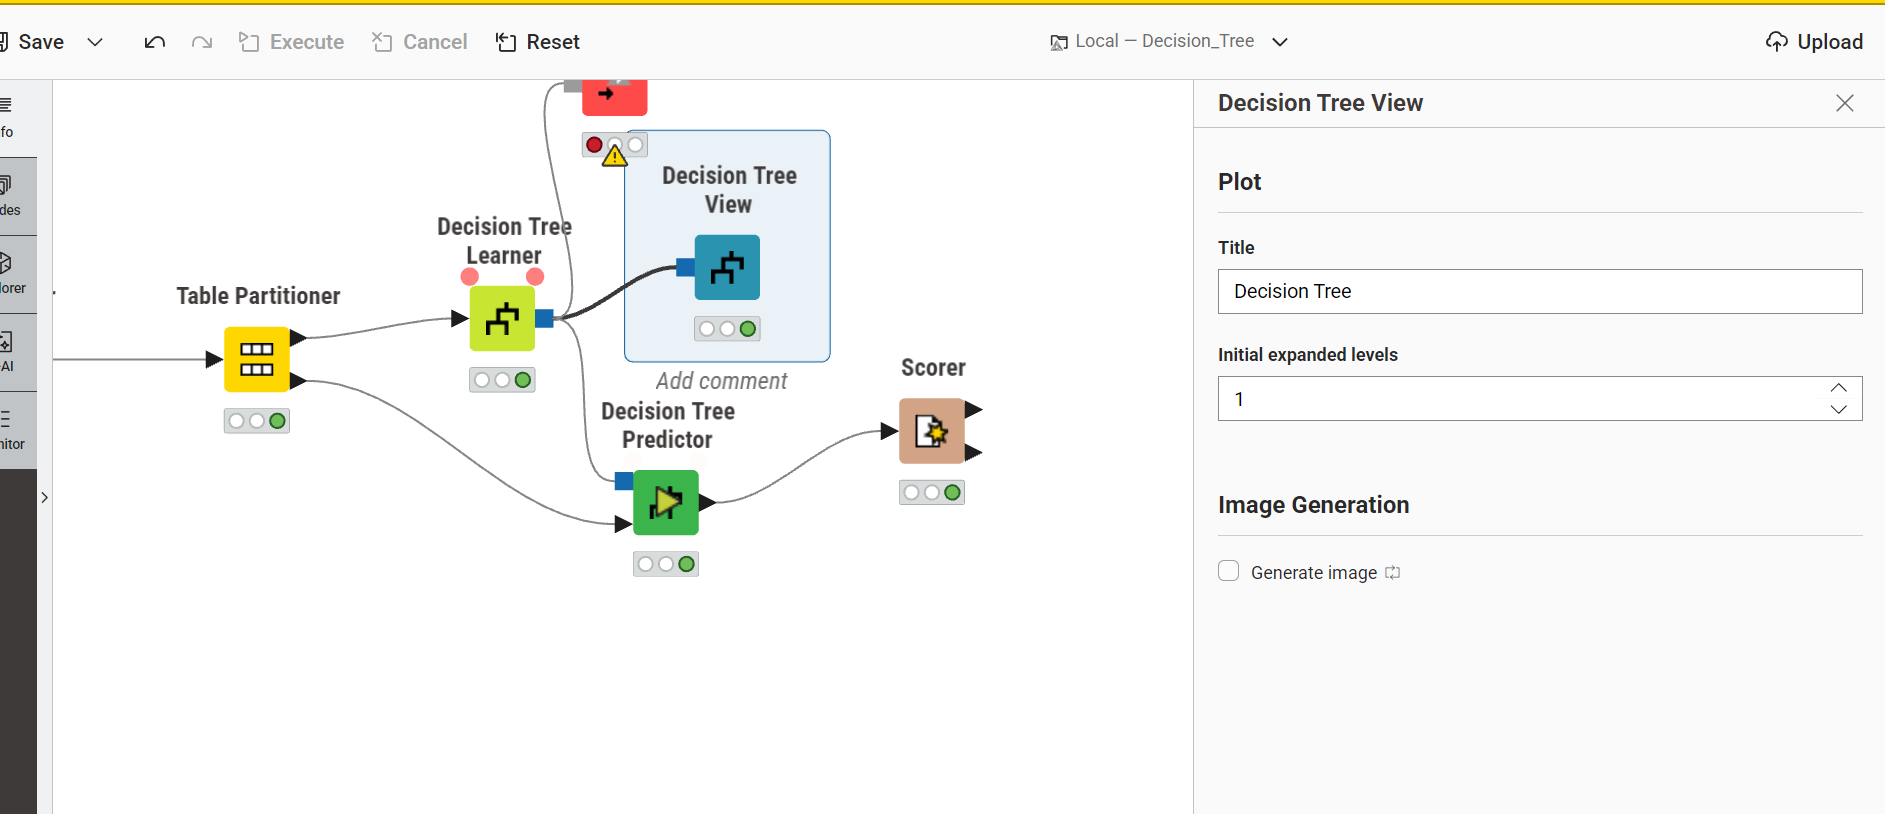Click the Decision Tree Predictor status traffic light
Screen dimensions: 1885x814
(x=666, y=564)
